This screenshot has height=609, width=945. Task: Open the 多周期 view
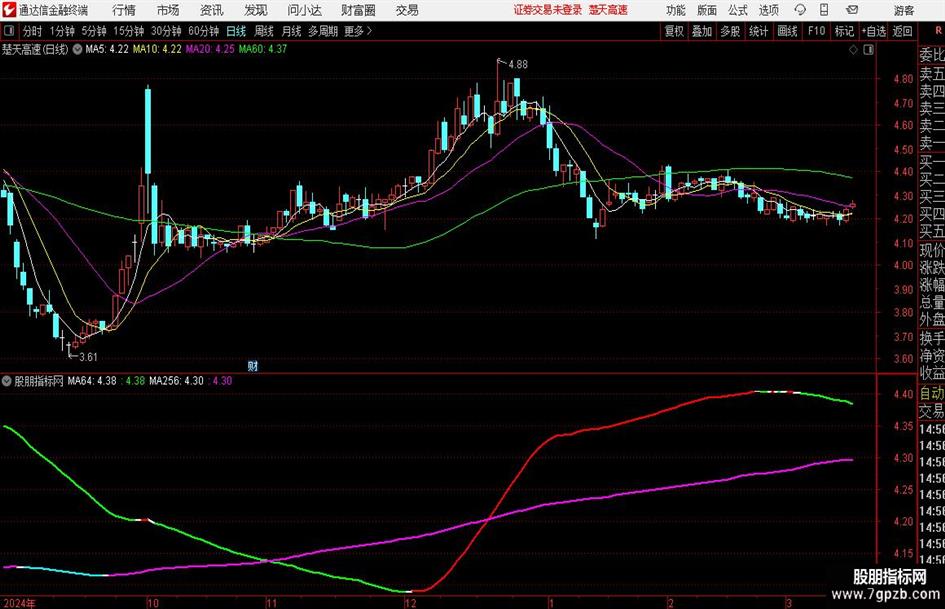pos(323,31)
